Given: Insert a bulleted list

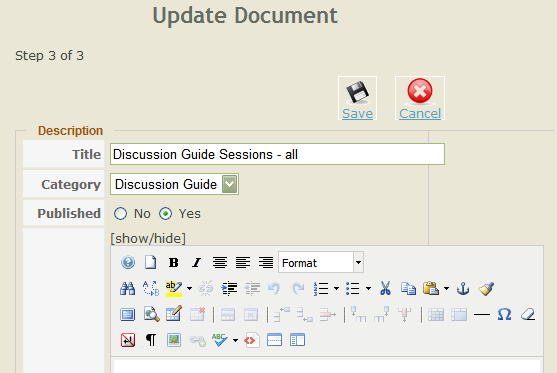Looking at the screenshot, I should coord(353,288).
